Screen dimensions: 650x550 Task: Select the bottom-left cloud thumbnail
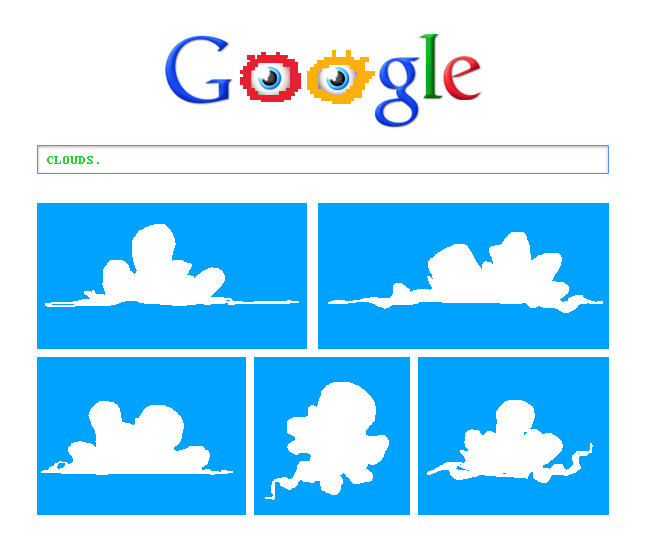[x=141, y=436]
